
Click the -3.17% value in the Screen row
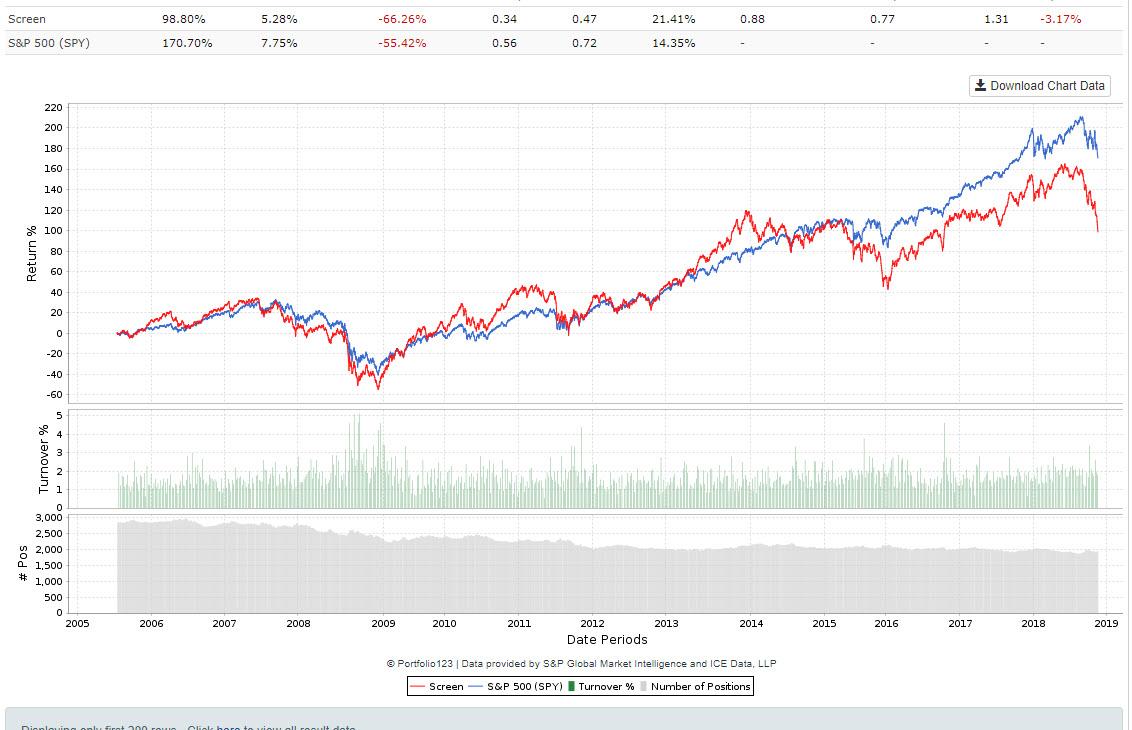[x=1061, y=19]
